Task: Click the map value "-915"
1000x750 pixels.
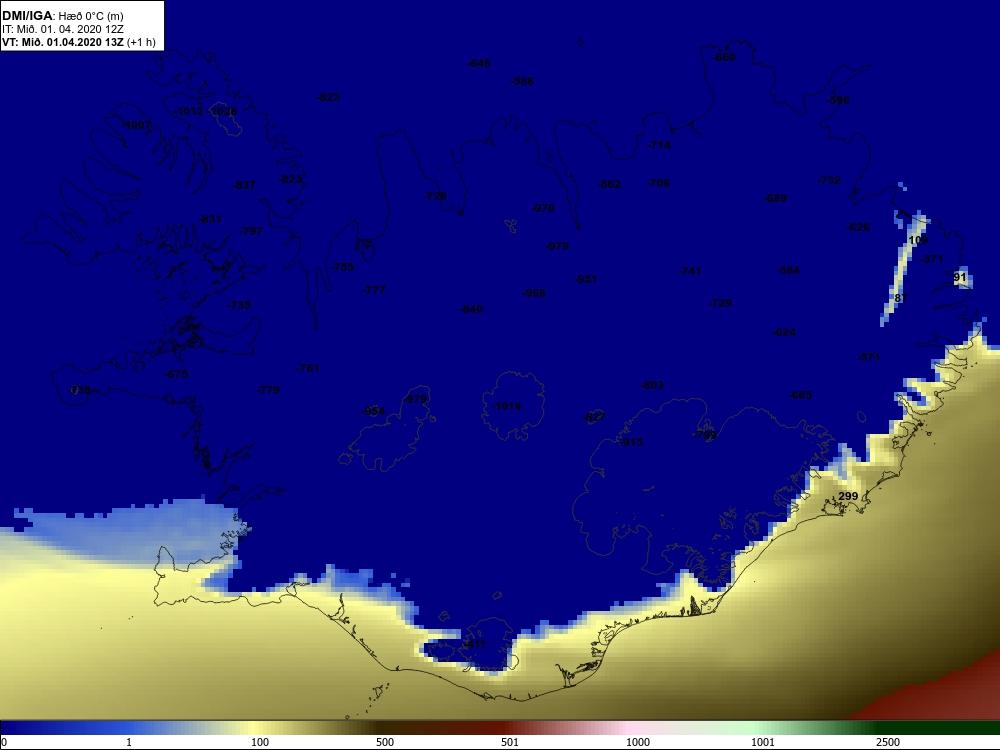Action: 631,442
